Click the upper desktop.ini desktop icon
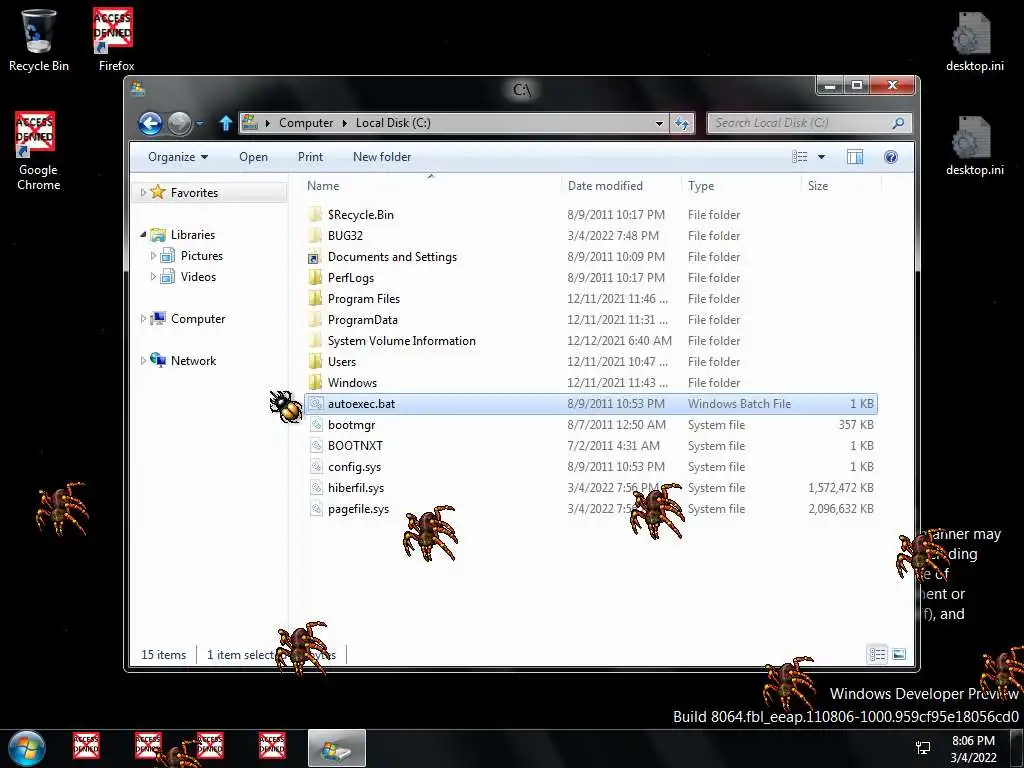Viewport: 1024px width, 768px height. [974, 42]
